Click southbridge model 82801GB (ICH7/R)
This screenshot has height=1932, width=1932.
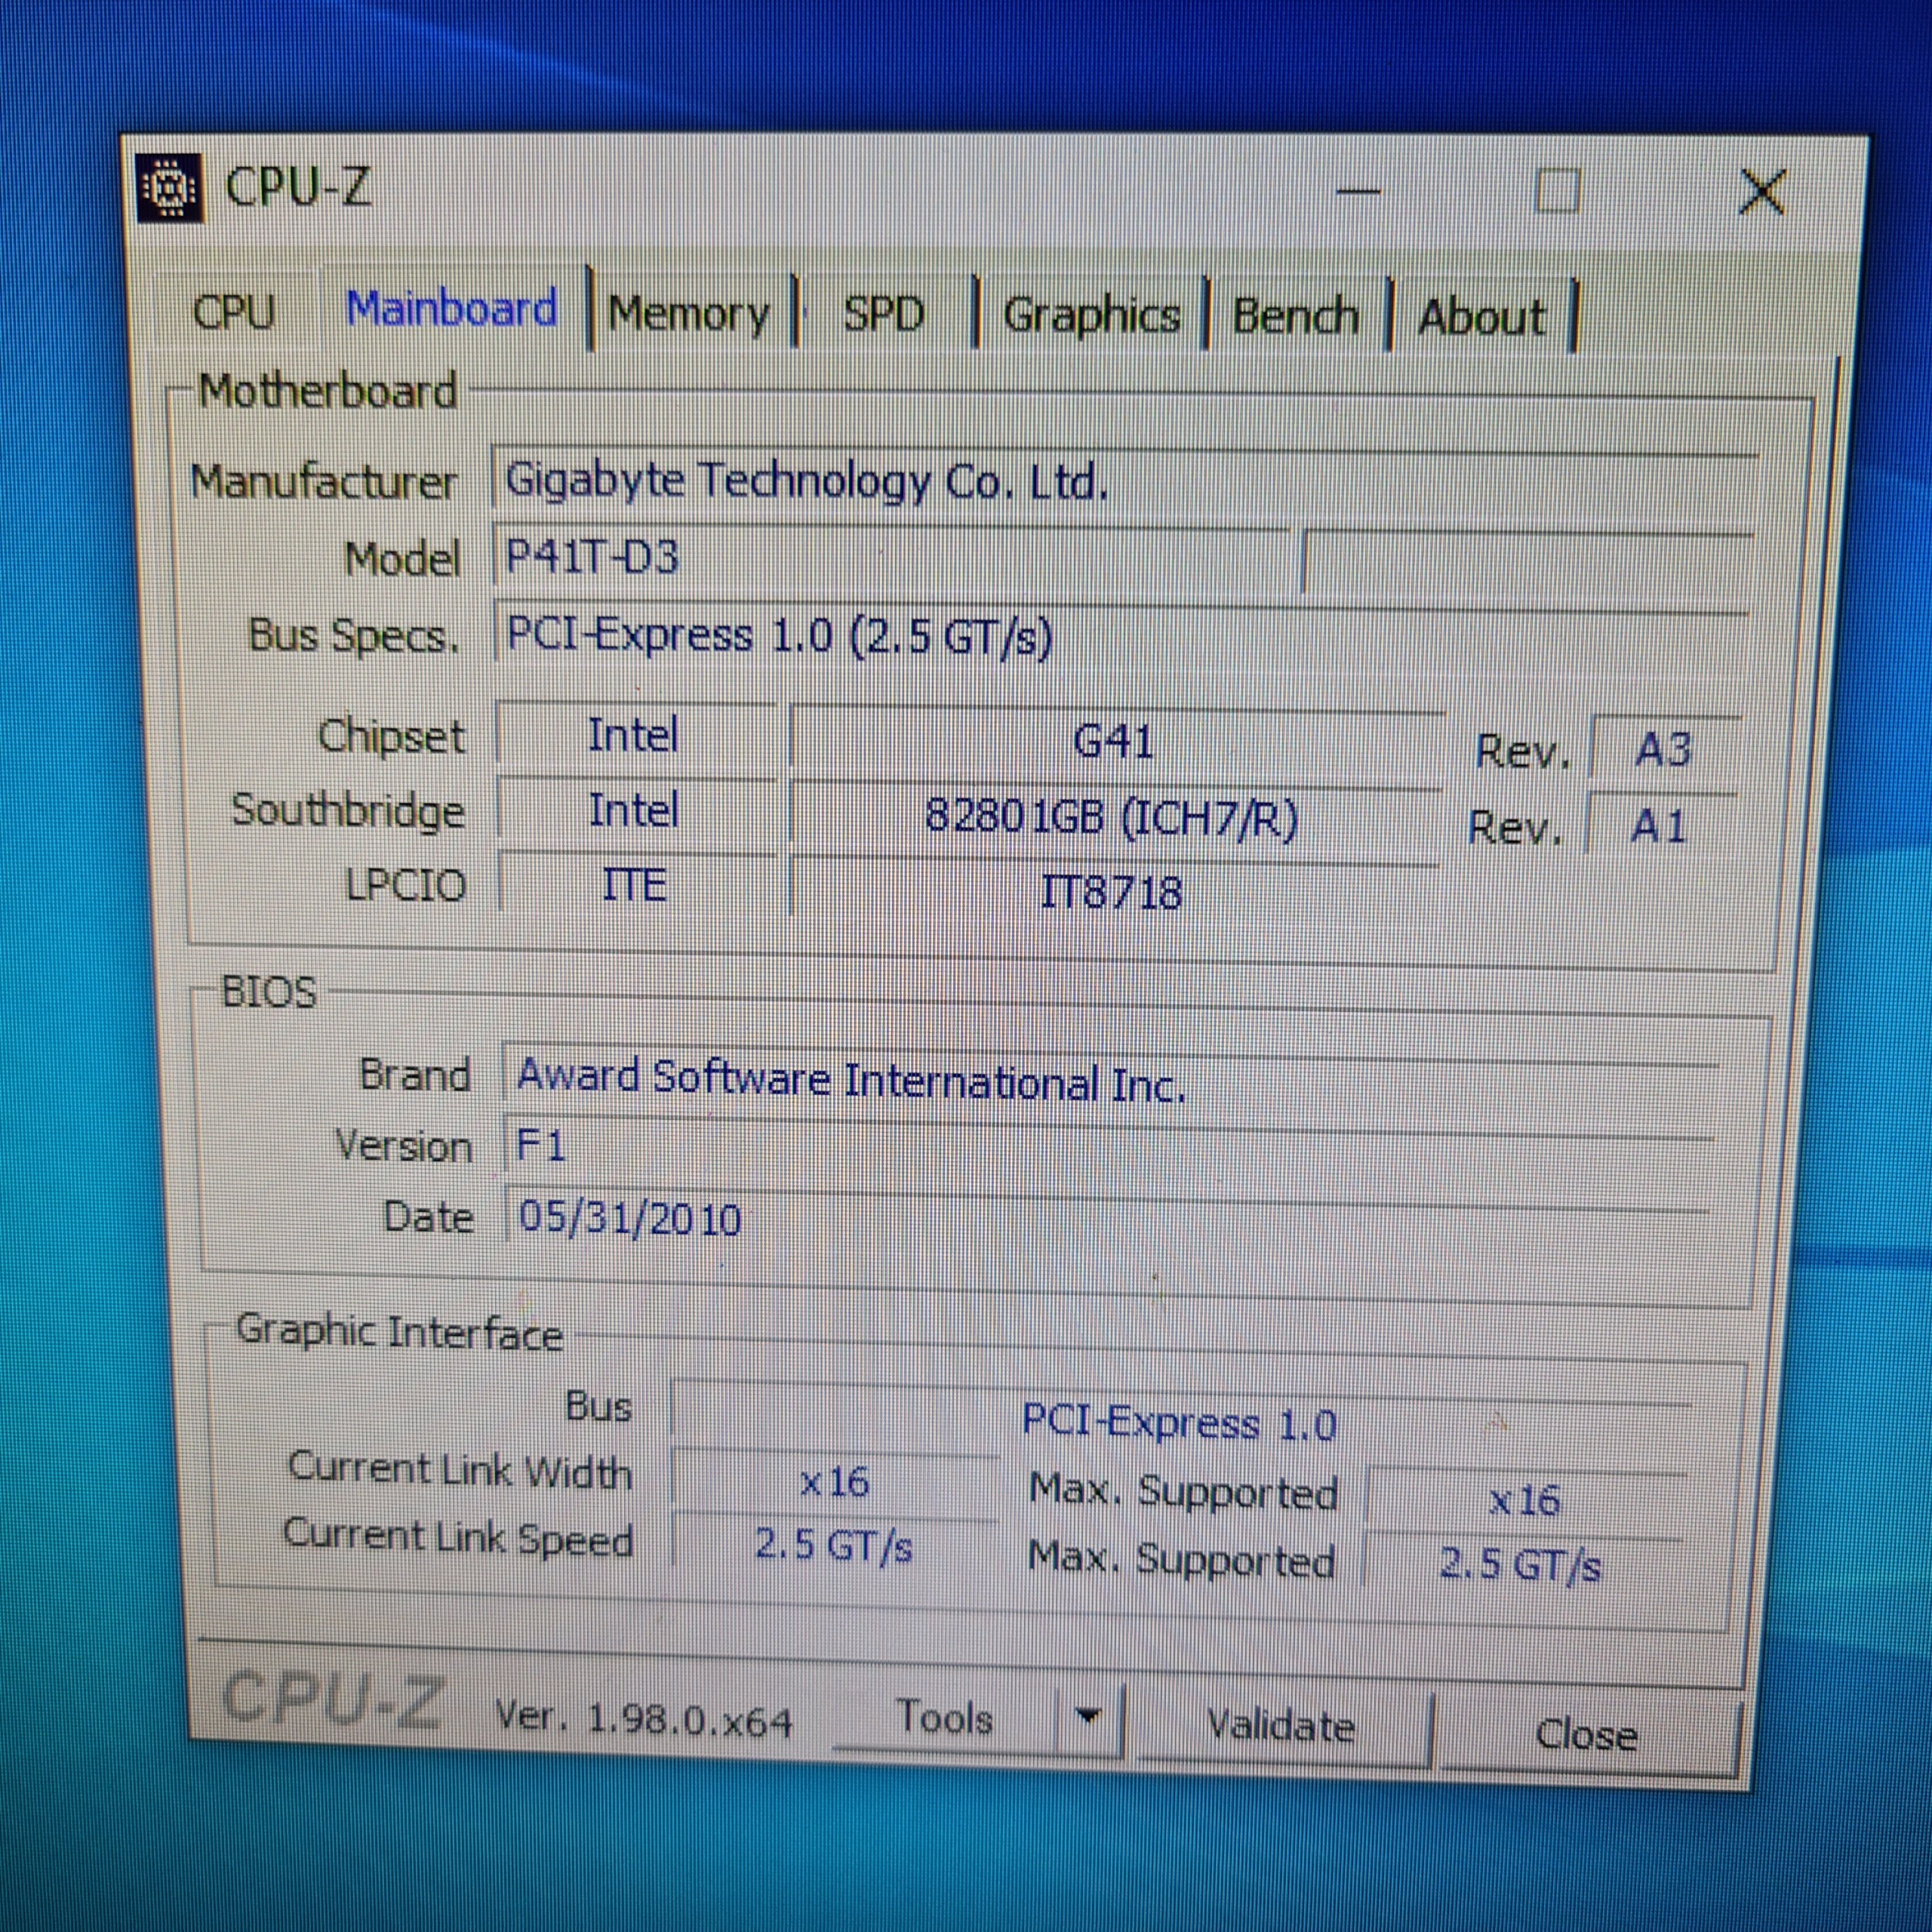1114,818
